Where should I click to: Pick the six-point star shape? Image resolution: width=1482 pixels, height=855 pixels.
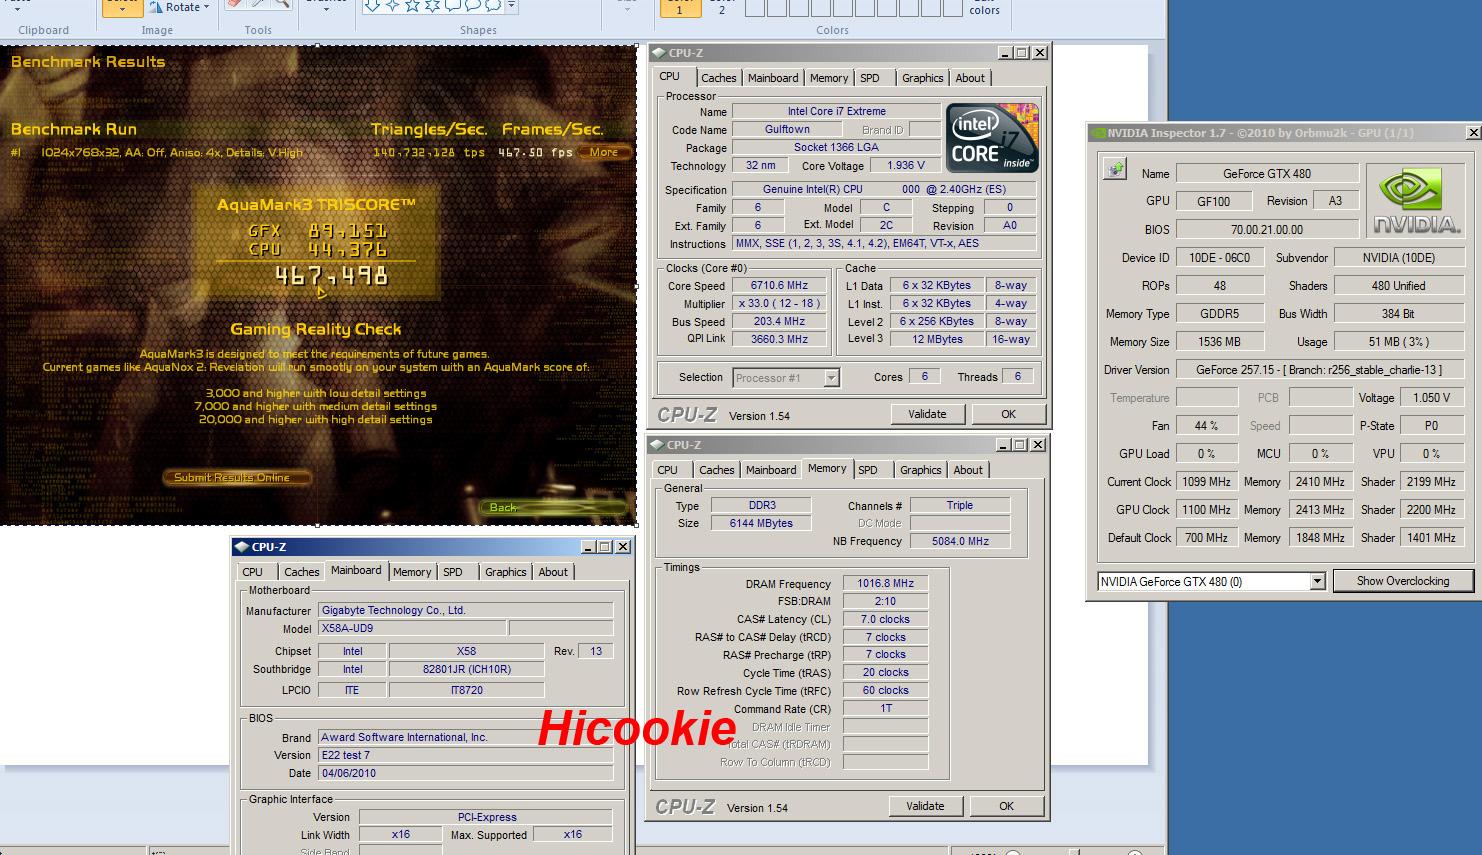[x=433, y=6]
